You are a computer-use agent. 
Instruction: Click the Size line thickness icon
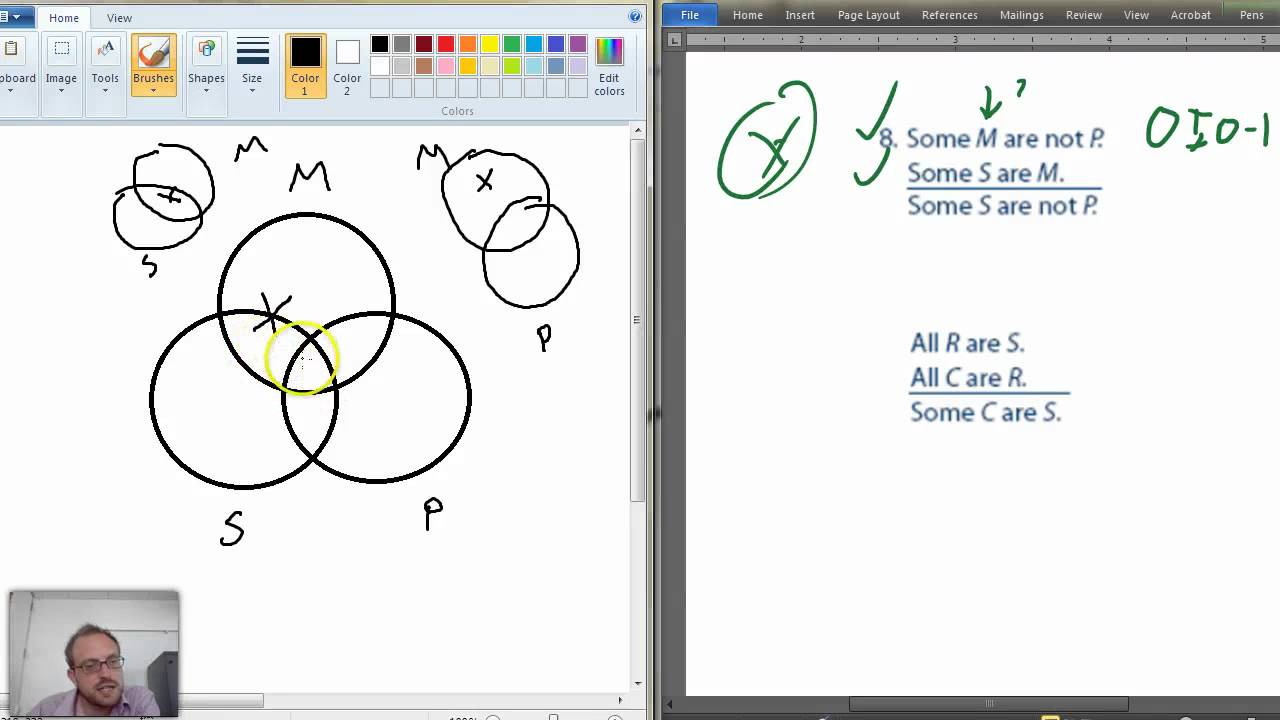coord(252,51)
